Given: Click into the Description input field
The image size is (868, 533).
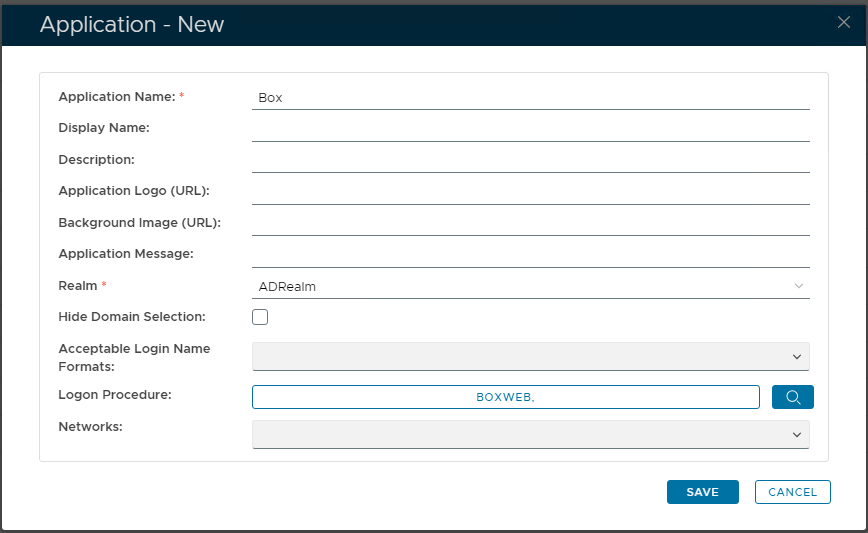Looking at the screenshot, I should tap(530, 160).
